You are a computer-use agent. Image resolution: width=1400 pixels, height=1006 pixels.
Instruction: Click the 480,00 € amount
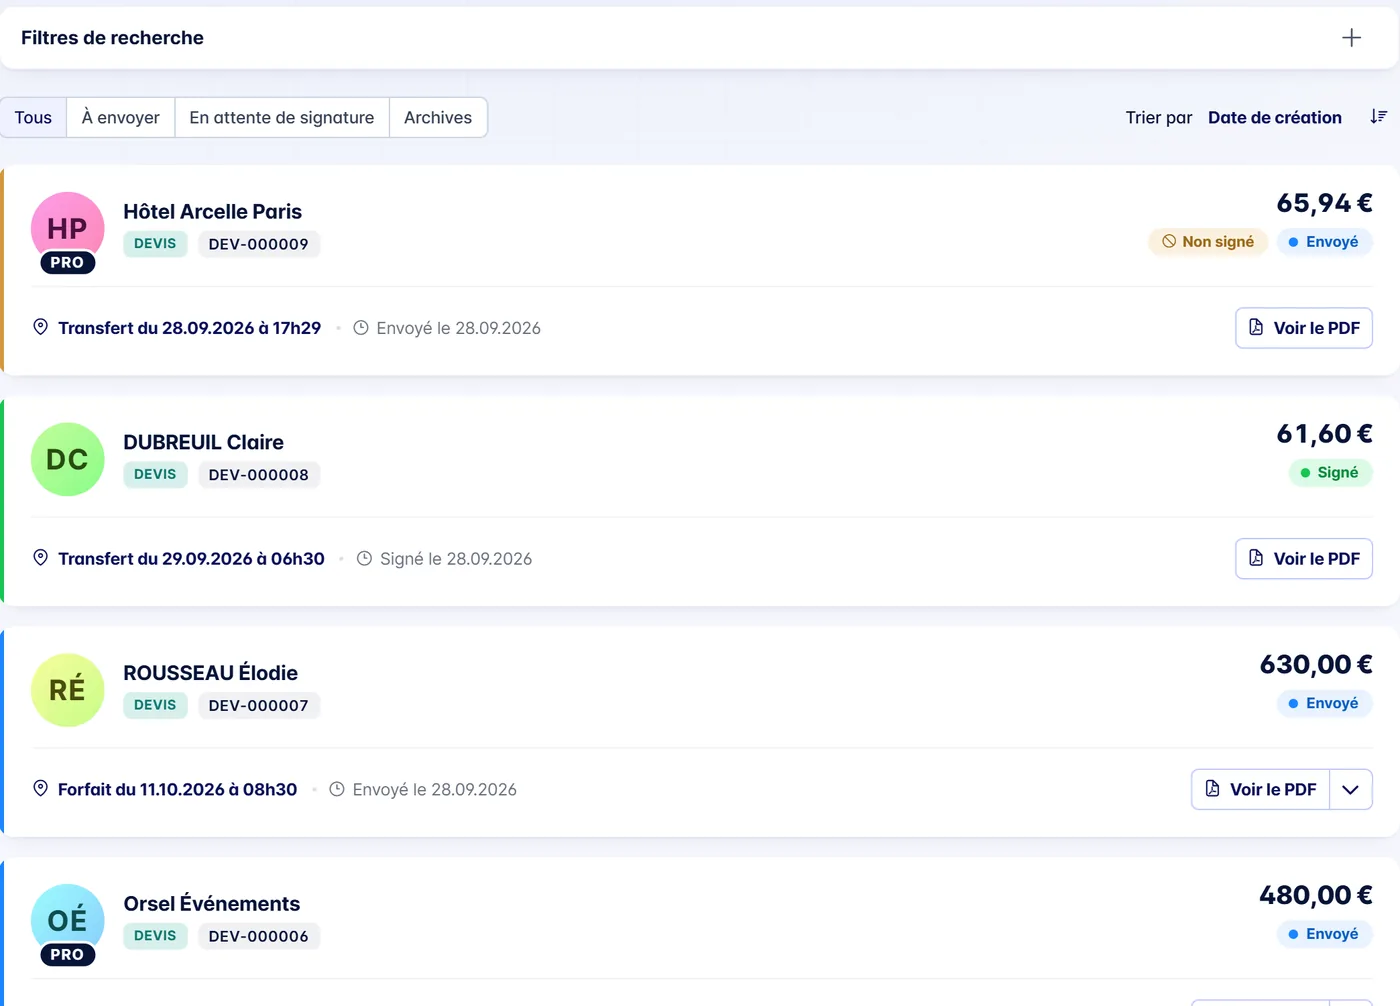coord(1316,895)
